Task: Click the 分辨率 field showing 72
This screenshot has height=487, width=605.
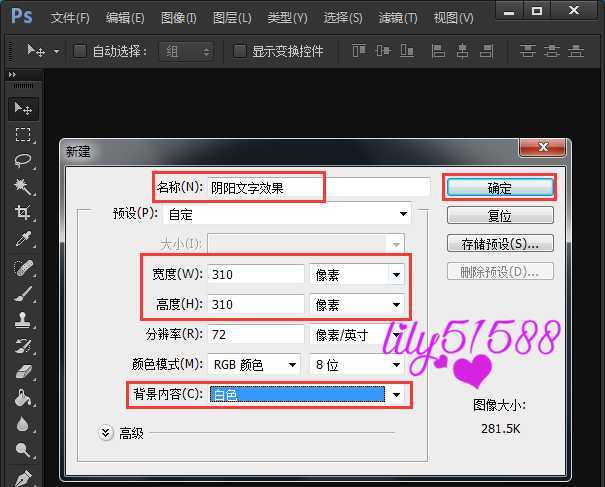Action: [x=256, y=335]
